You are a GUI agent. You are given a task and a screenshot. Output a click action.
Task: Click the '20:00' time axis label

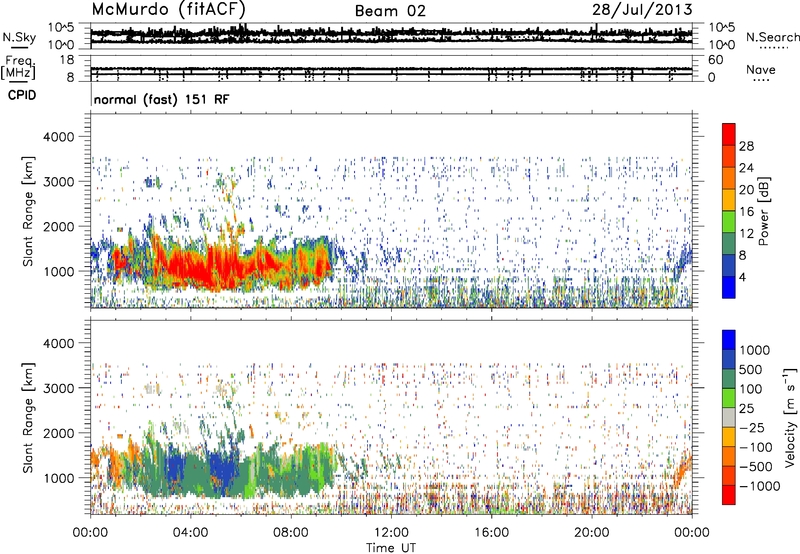592,533
